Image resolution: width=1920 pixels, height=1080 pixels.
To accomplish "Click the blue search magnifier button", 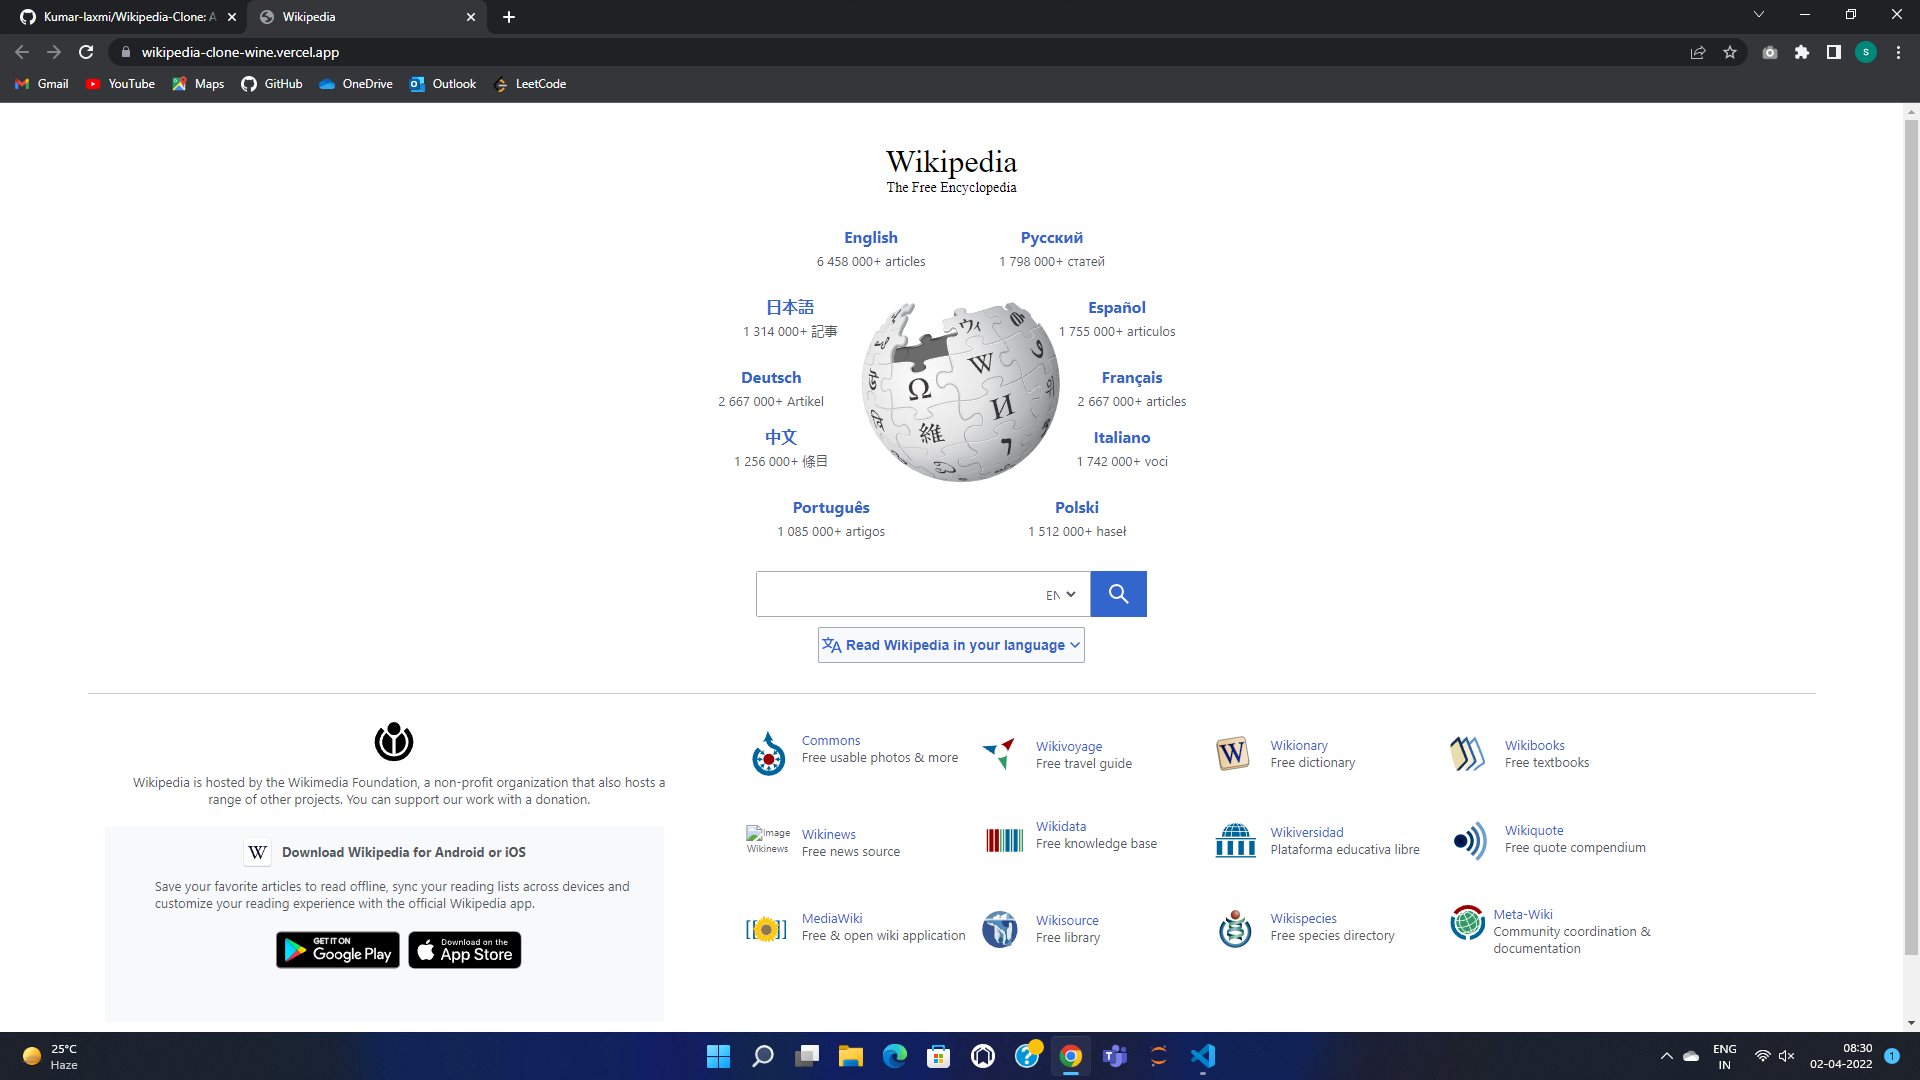I will coord(1118,594).
